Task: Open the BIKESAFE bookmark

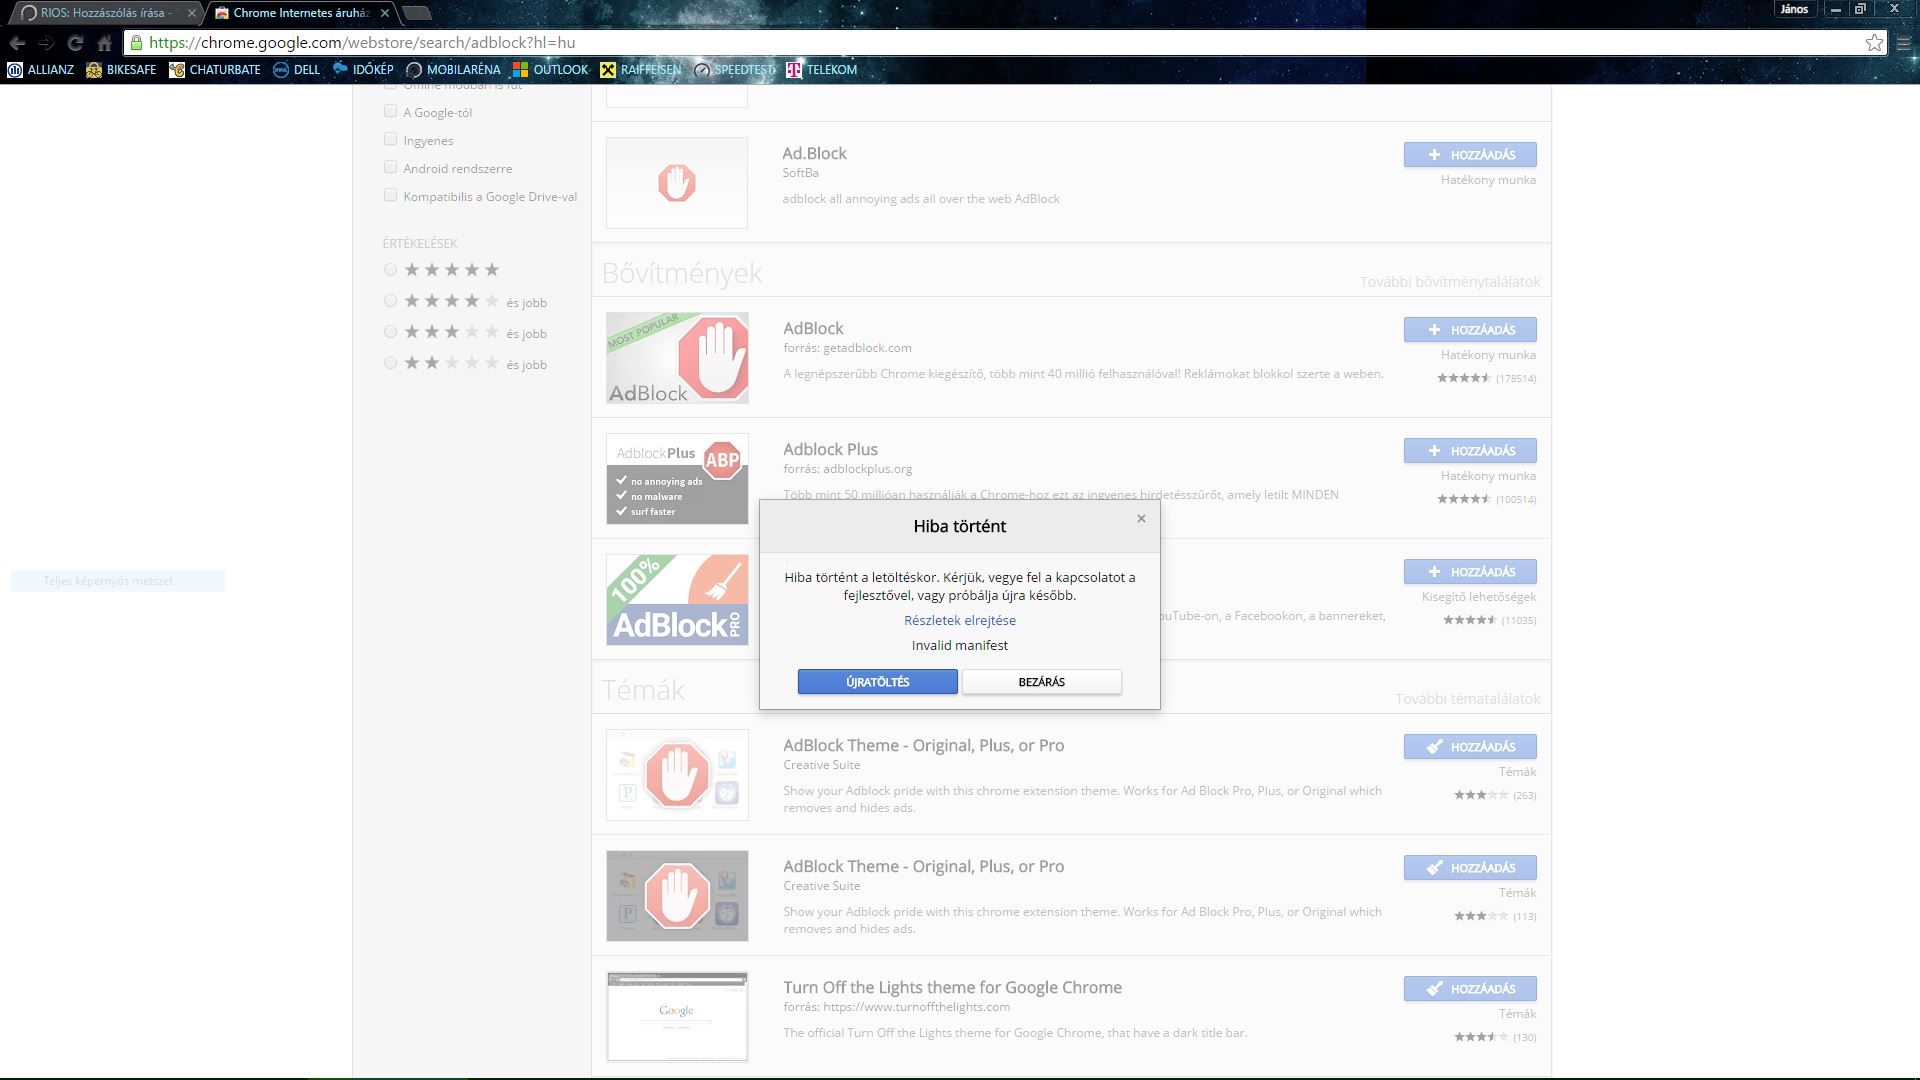Action: click(121, 70)
